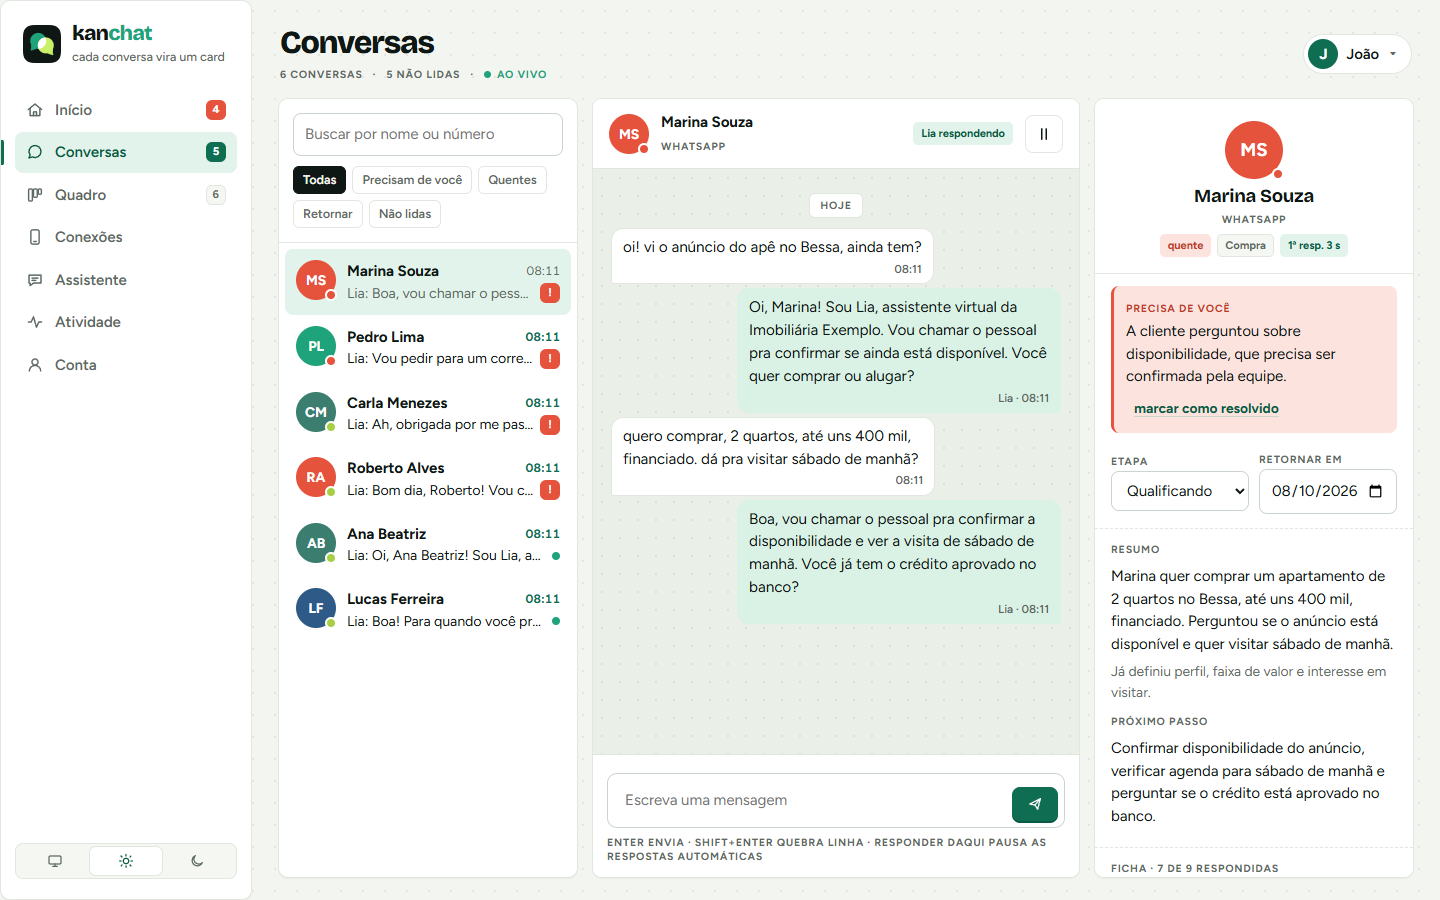
Task: Open the Assistente section
Action: click(x=126, y=280)
